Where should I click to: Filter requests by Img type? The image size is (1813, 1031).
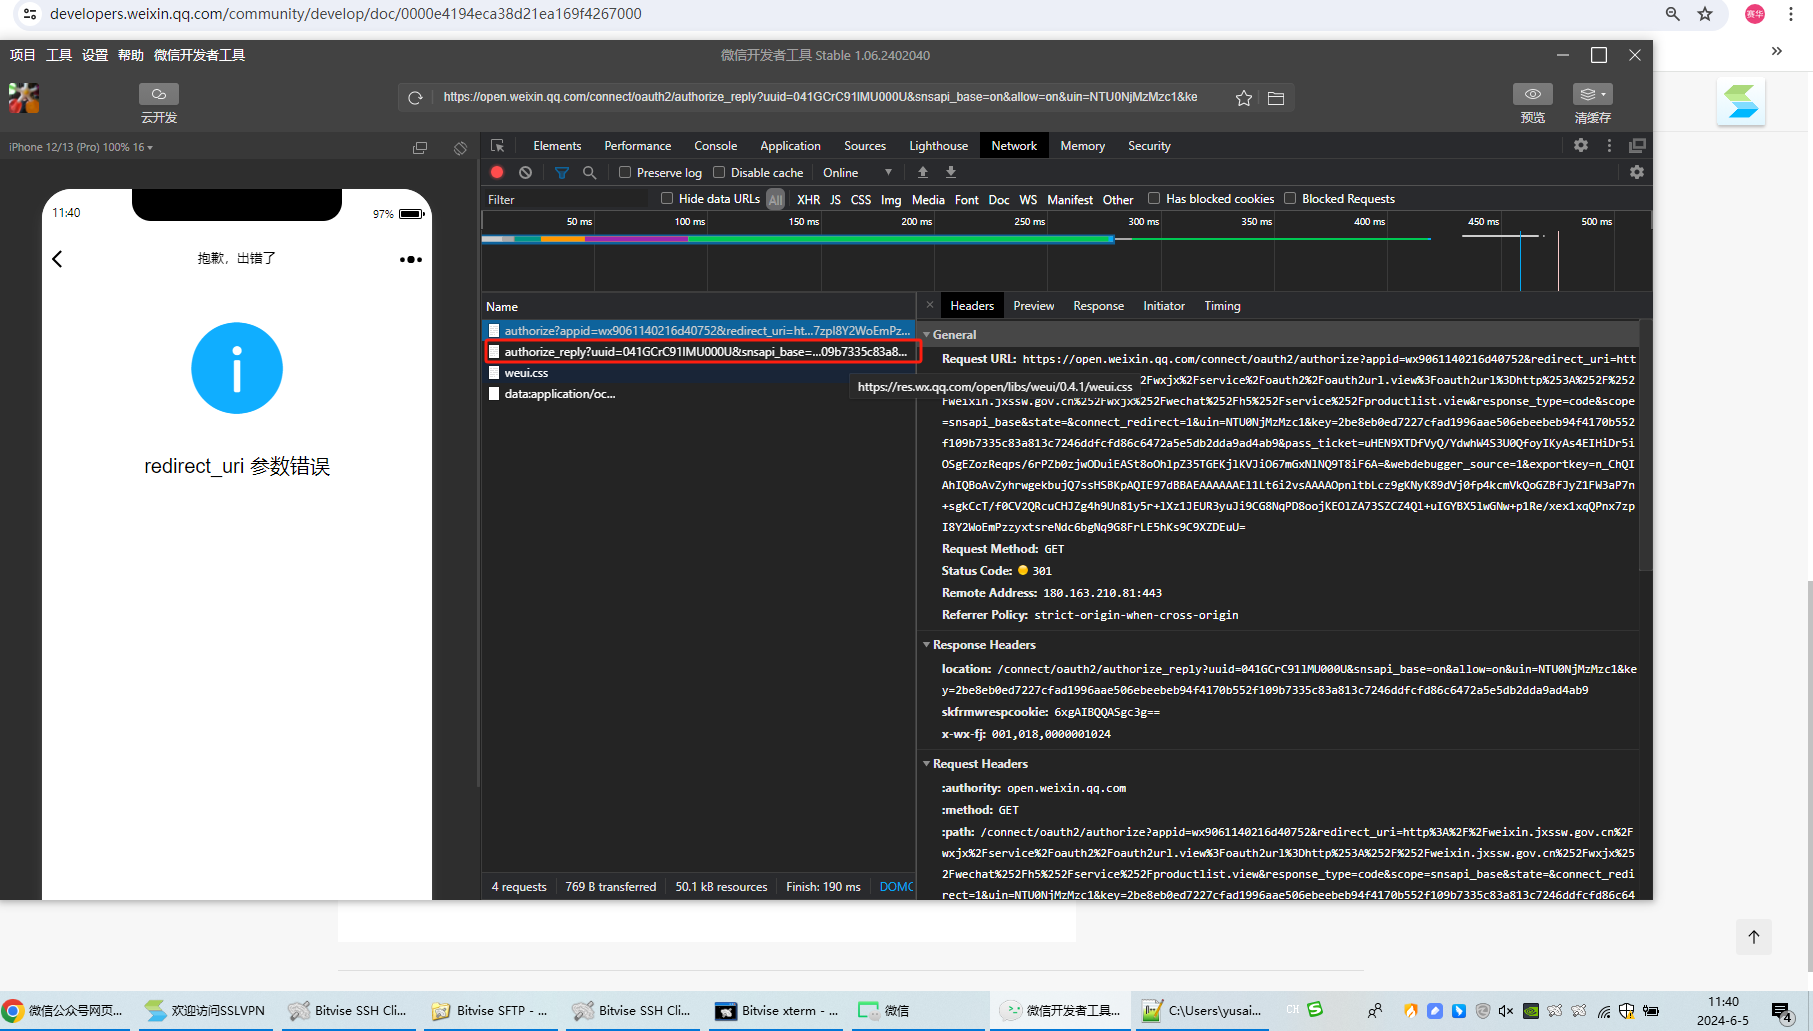click(x=891, y=200)
